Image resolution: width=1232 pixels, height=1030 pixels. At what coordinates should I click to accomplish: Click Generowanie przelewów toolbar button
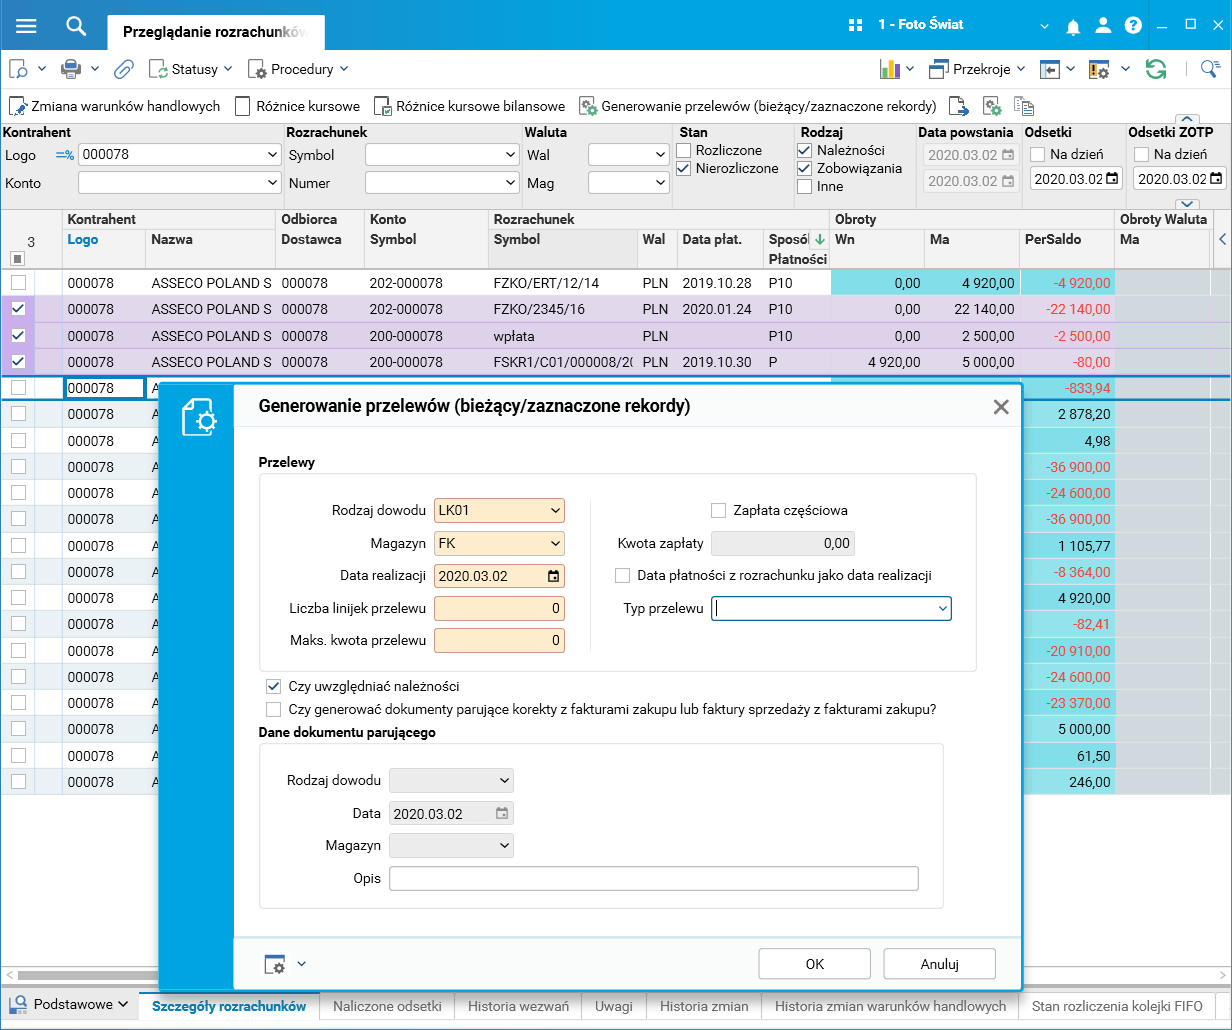click(x=758, y=106)
